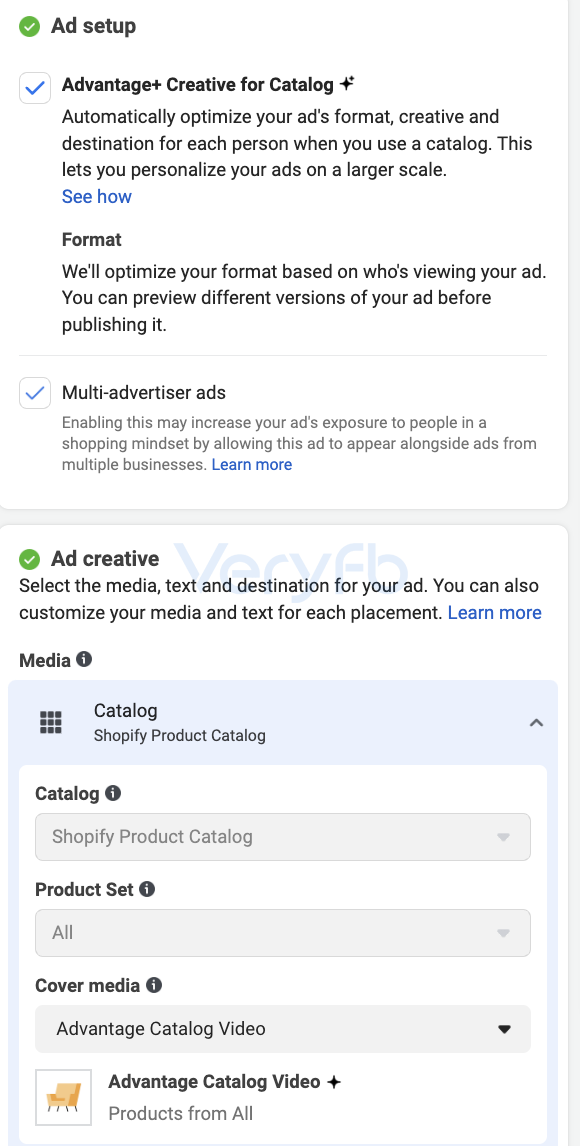Open the See how link
Image resolution: width=580 pixels, height=1146 pixels.
tap(96, 197)
